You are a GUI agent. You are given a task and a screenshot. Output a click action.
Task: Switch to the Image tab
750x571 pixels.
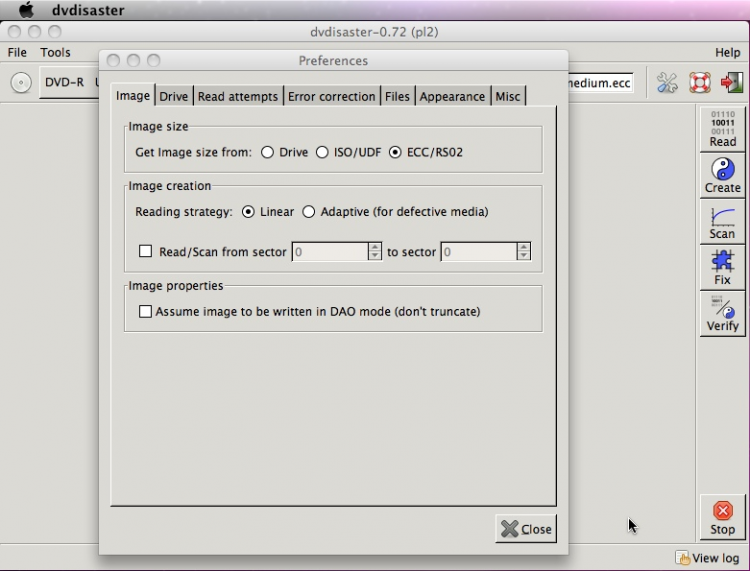pos(133,96)
